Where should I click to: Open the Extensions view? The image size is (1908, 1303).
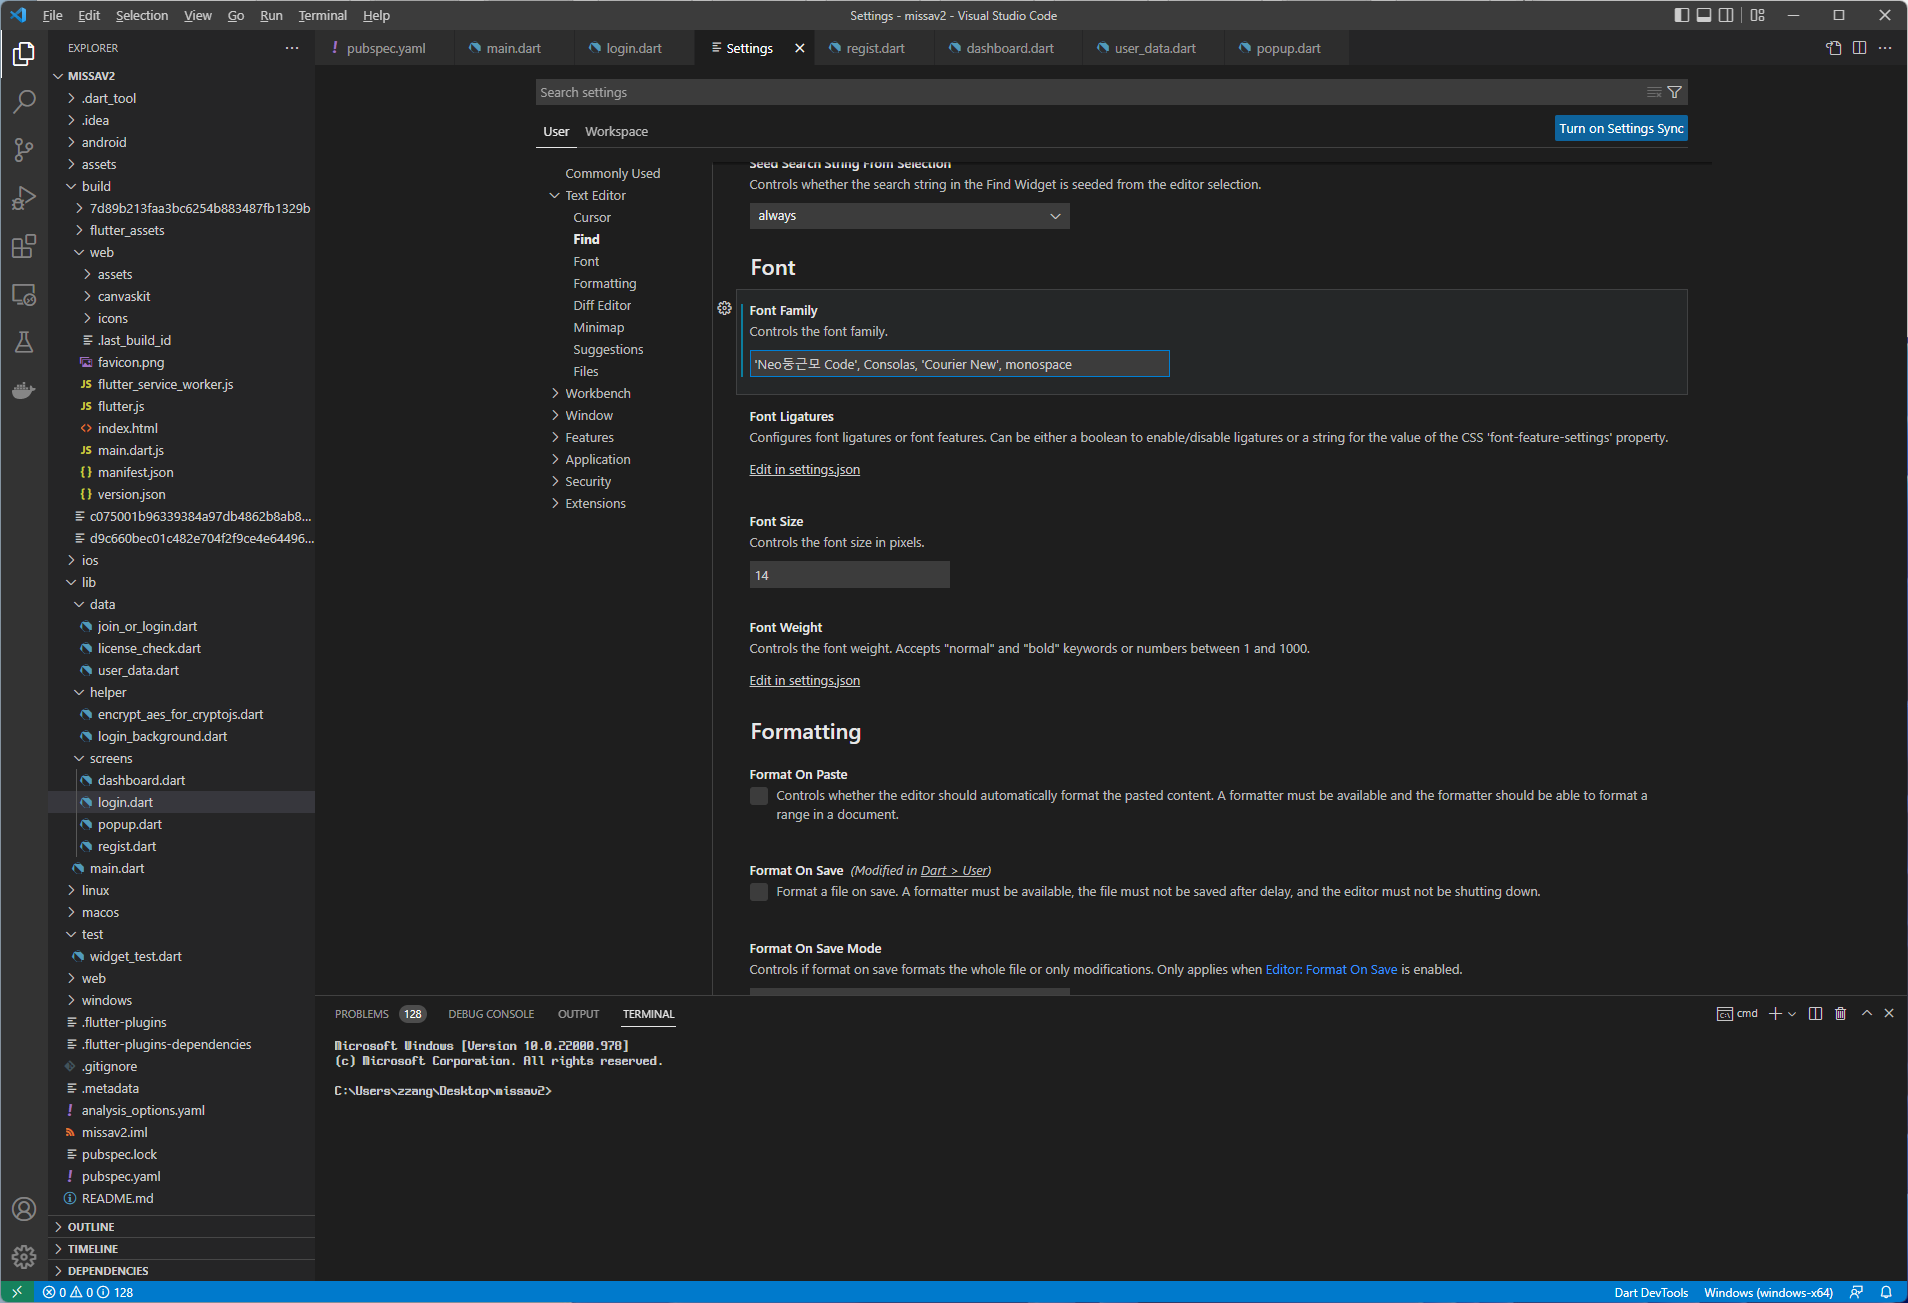point(24,246)
